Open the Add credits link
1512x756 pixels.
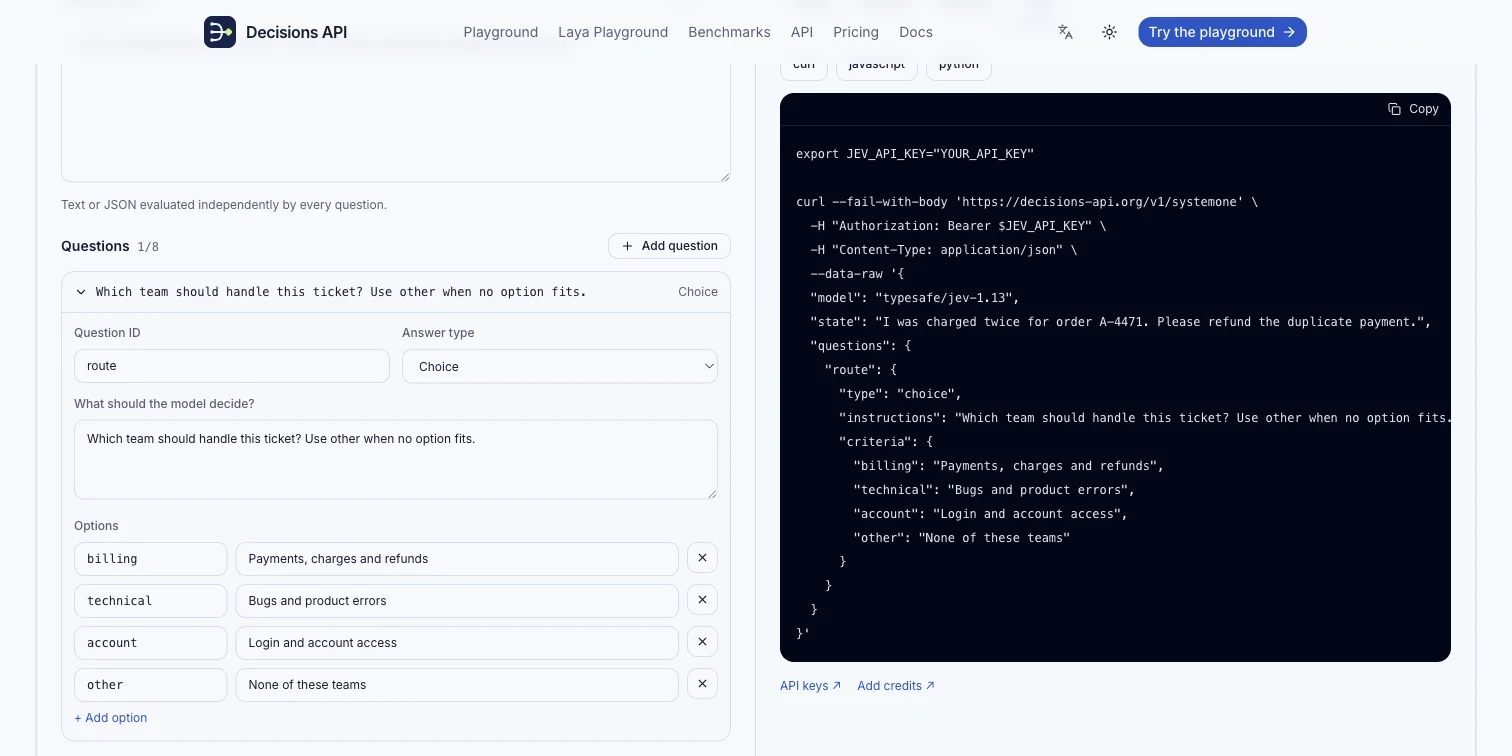coord(896,686)
